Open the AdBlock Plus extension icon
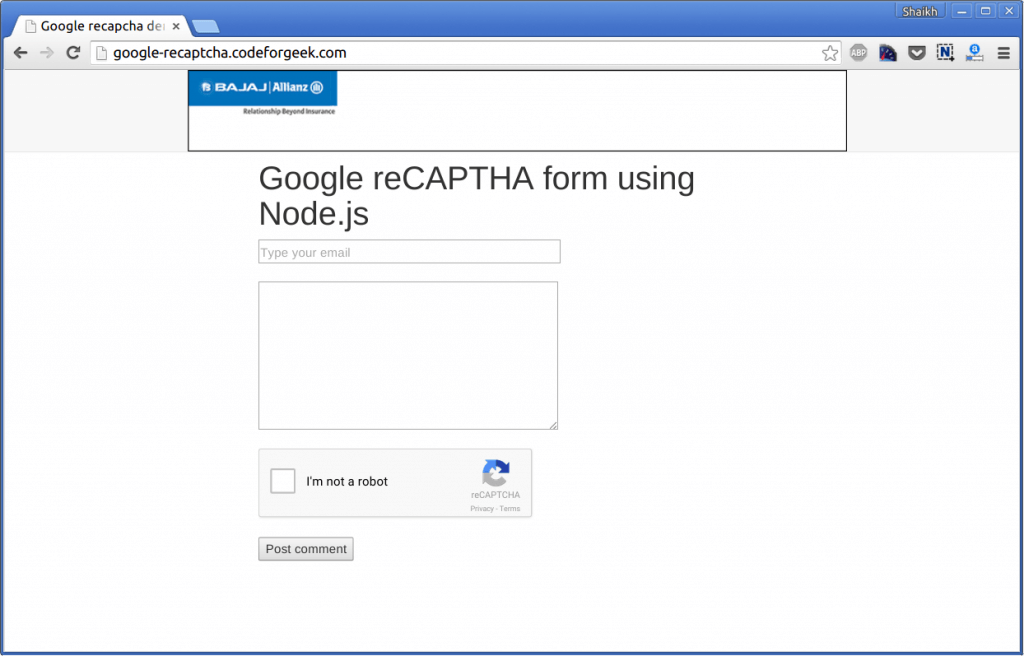 tap(858, 52)
